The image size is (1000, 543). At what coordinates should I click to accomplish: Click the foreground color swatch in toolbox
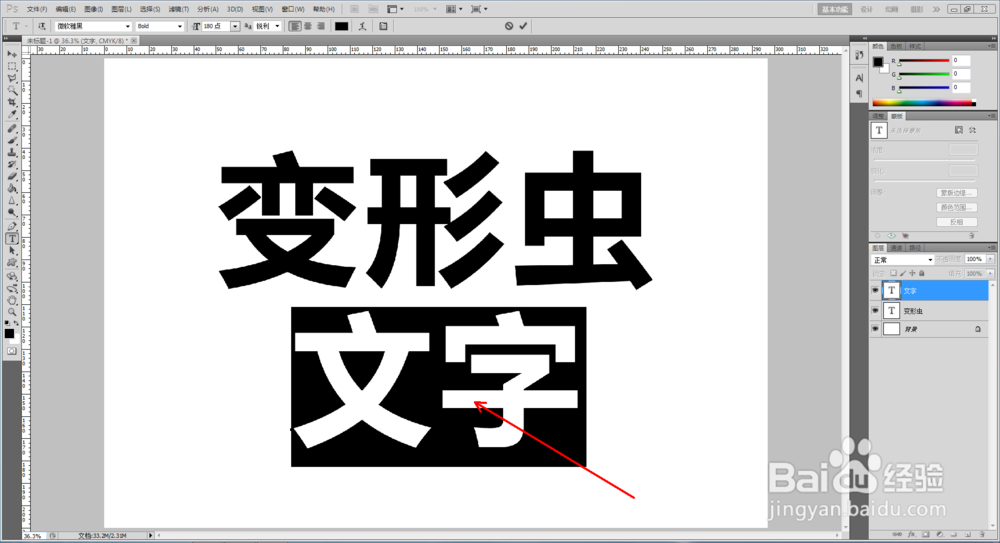pyautogui.click(x=9, y=333)
